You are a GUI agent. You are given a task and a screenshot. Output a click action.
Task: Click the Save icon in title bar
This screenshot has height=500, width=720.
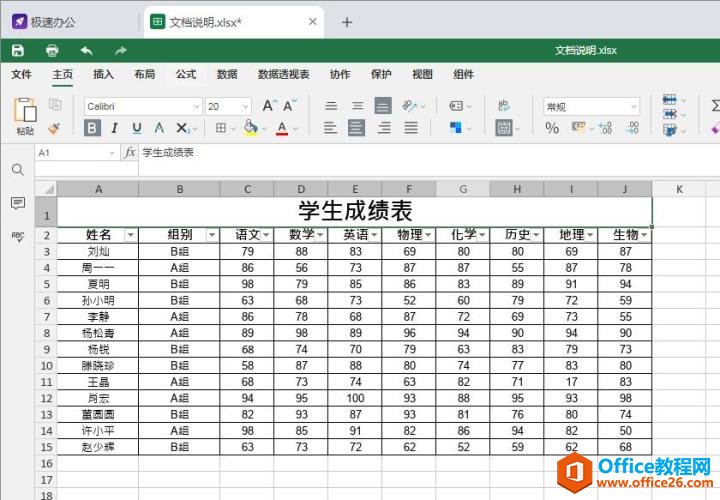(18, 51)
